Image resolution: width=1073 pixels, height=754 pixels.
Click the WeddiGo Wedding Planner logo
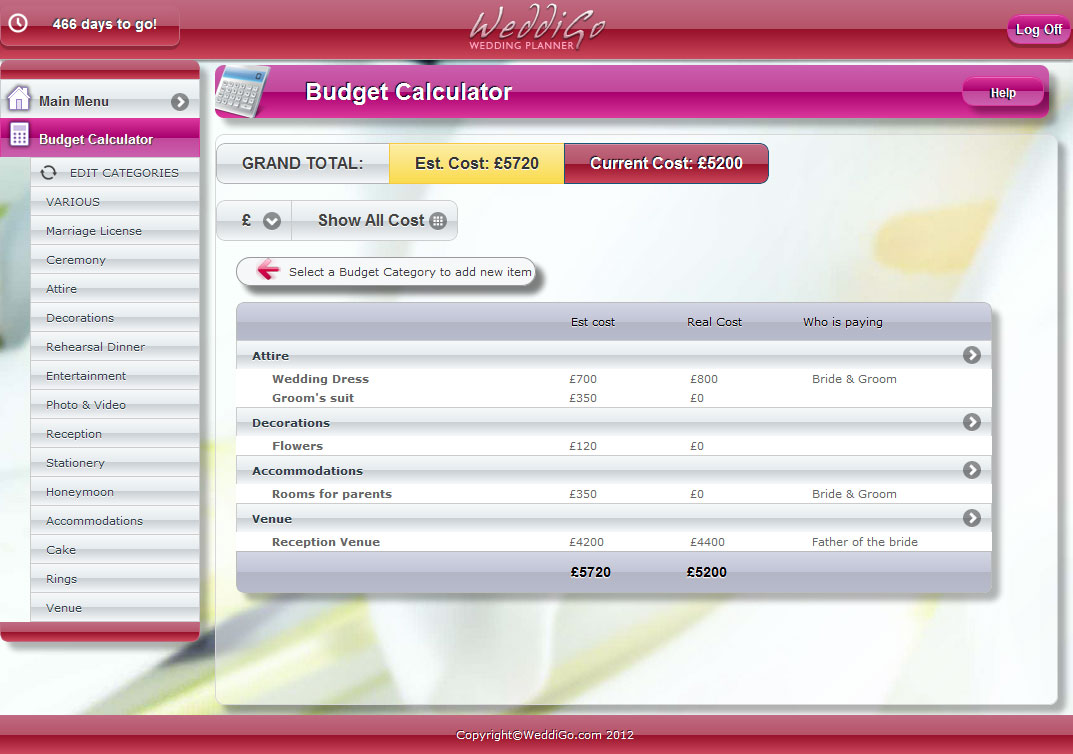pos(536,29)
